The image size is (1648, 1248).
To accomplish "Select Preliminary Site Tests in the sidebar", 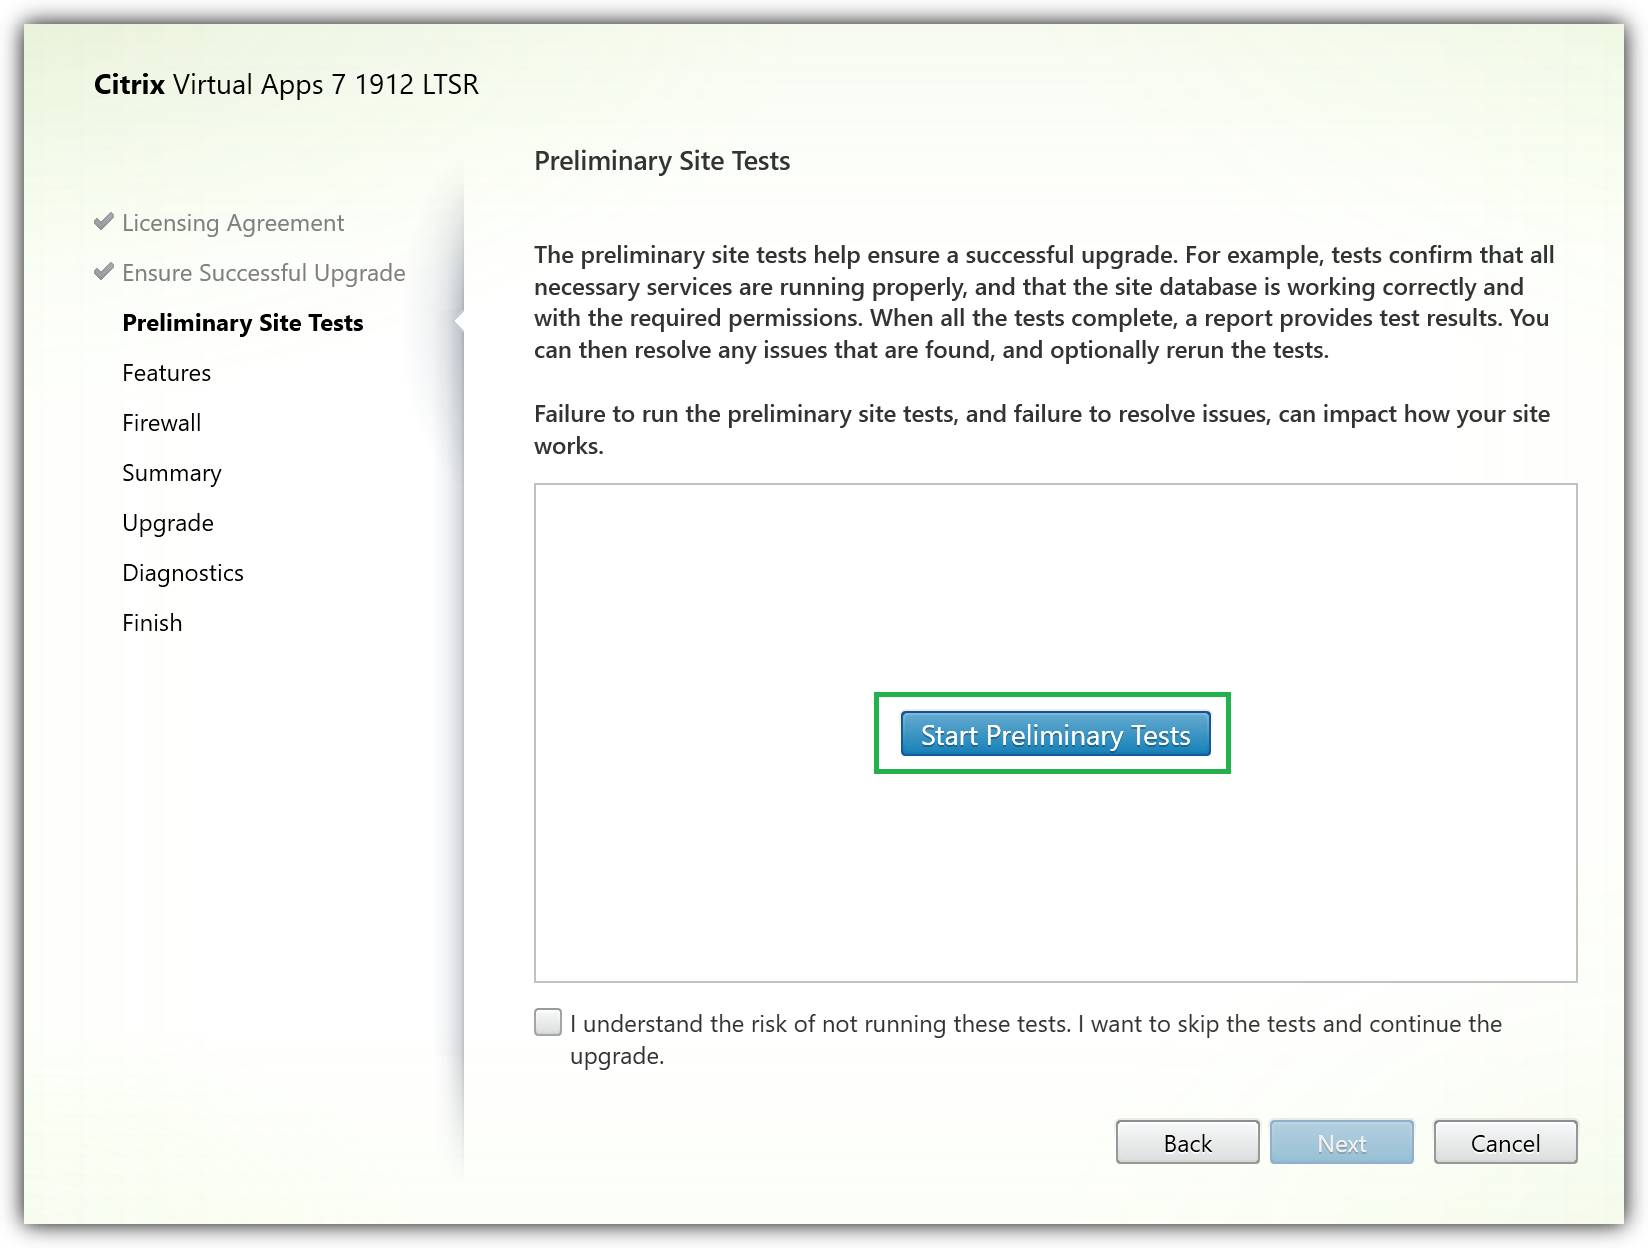I will 242,323.
